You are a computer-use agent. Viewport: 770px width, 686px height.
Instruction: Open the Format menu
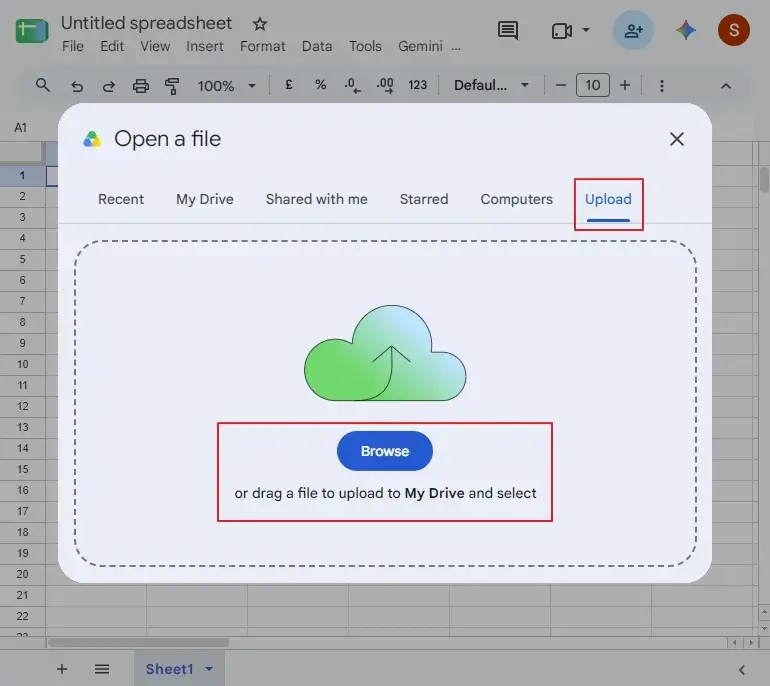[x=262, y=46]
